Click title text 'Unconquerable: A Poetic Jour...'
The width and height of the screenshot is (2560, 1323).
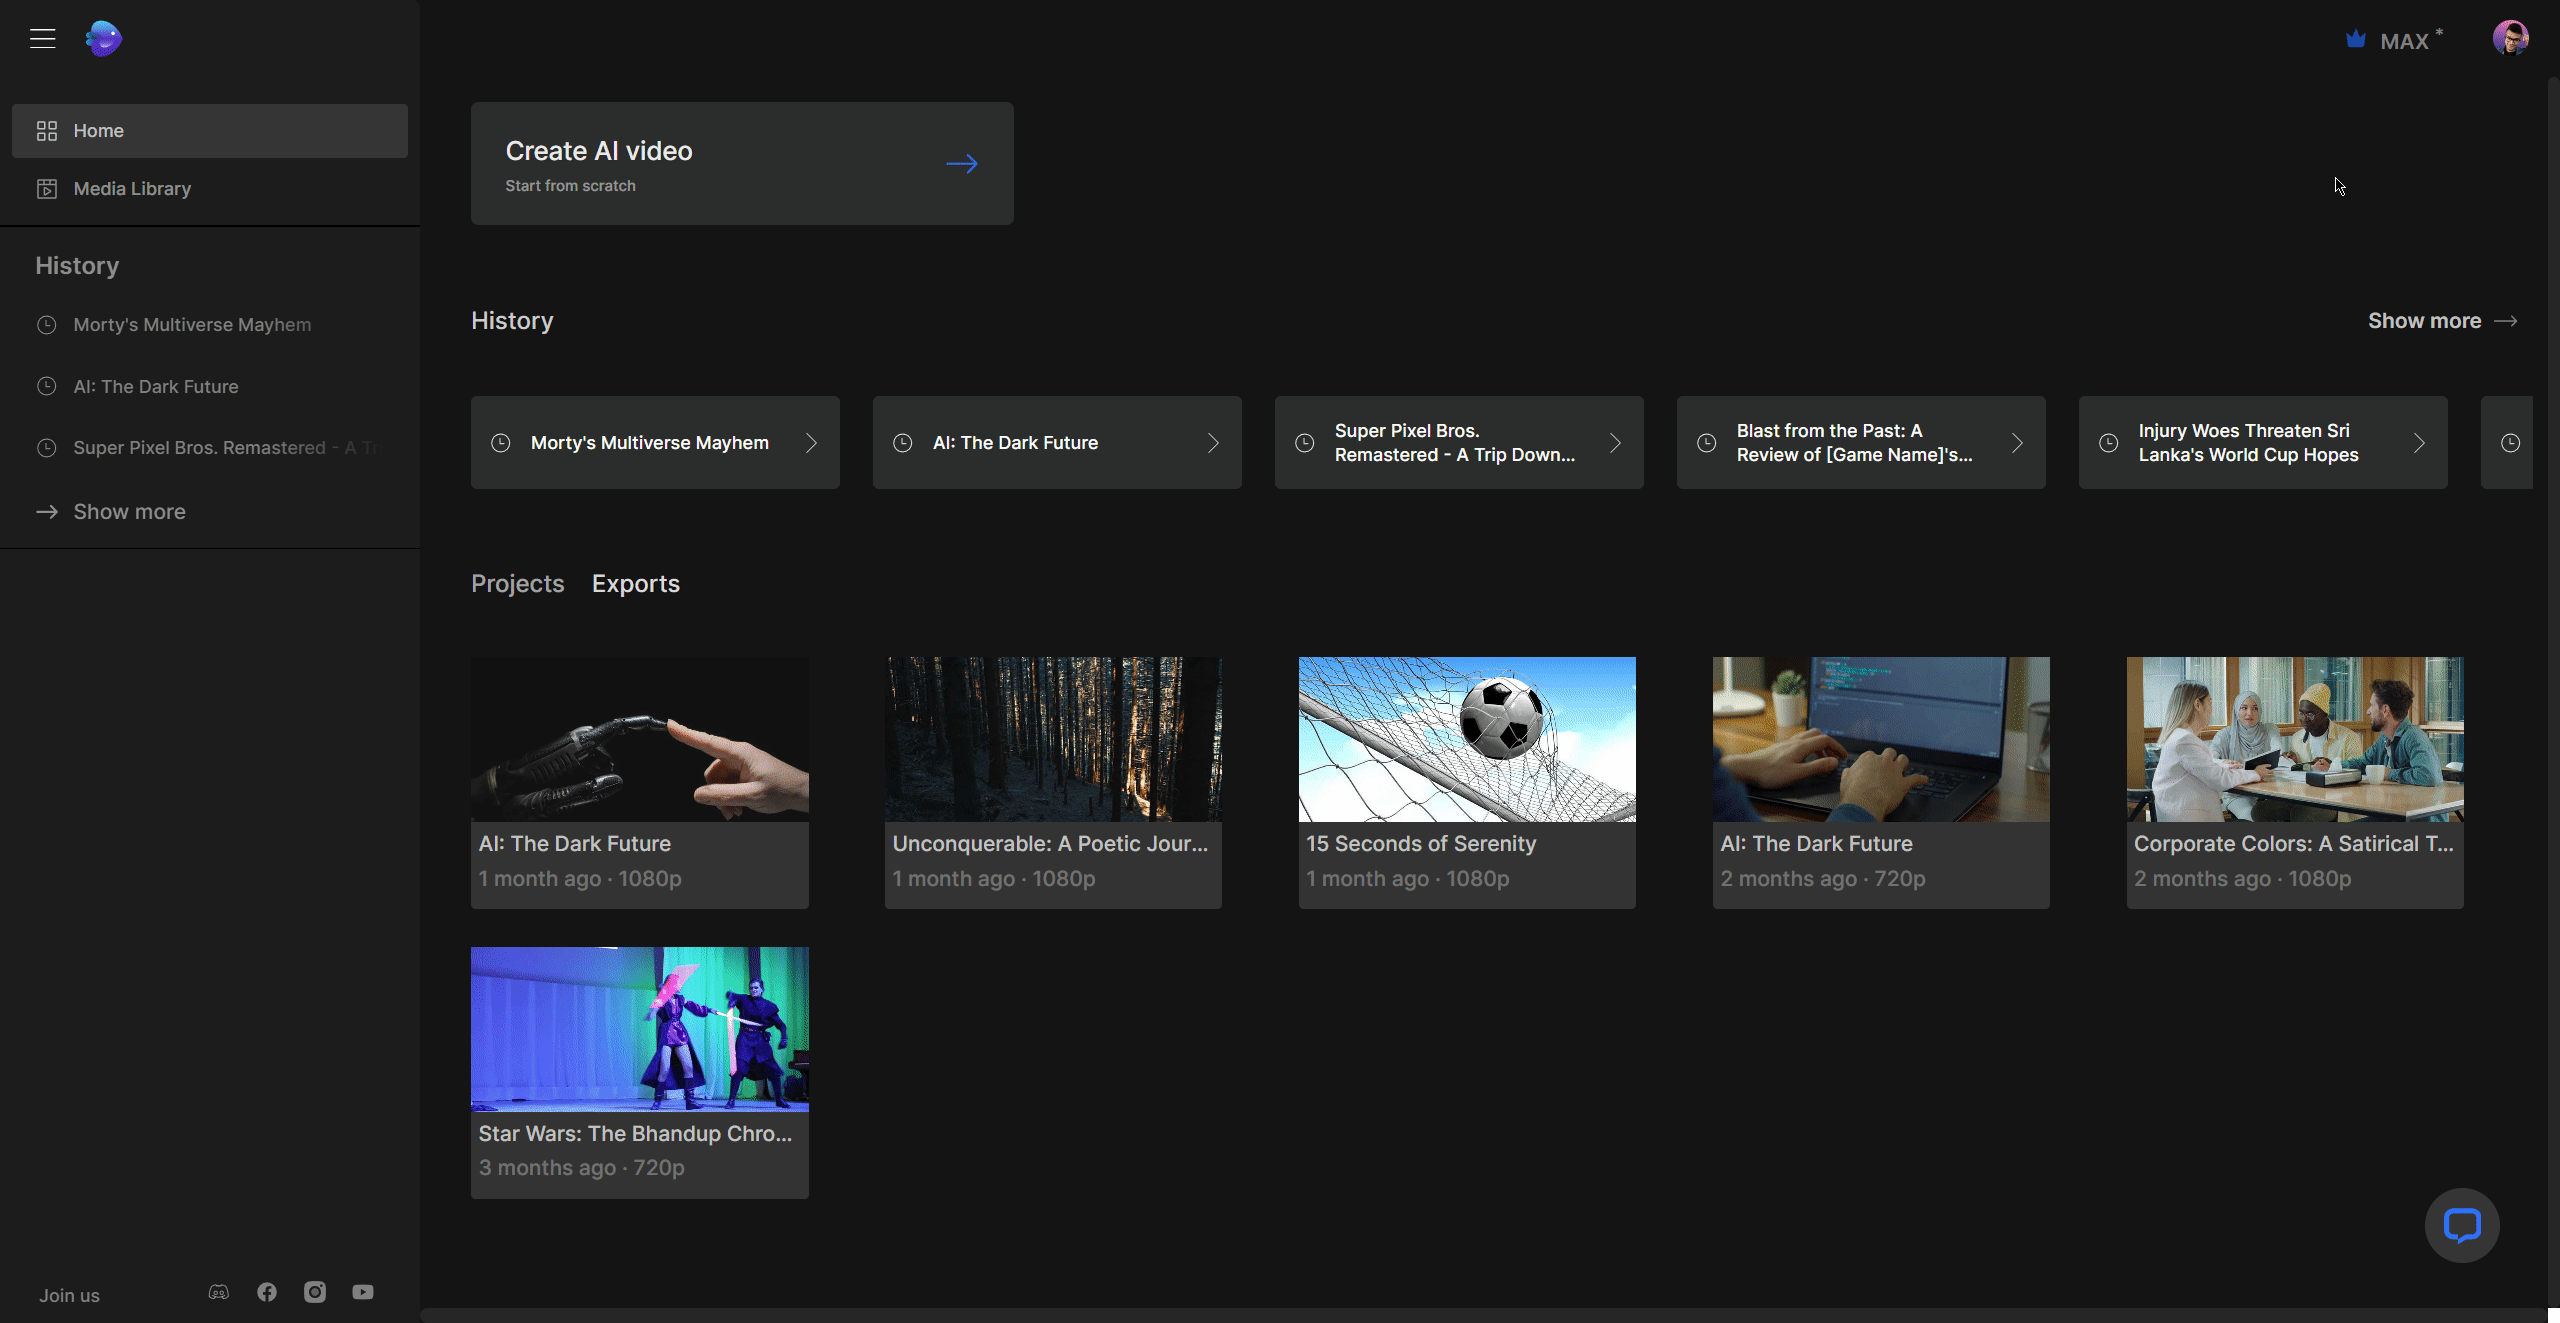[x=1050, y=844]
